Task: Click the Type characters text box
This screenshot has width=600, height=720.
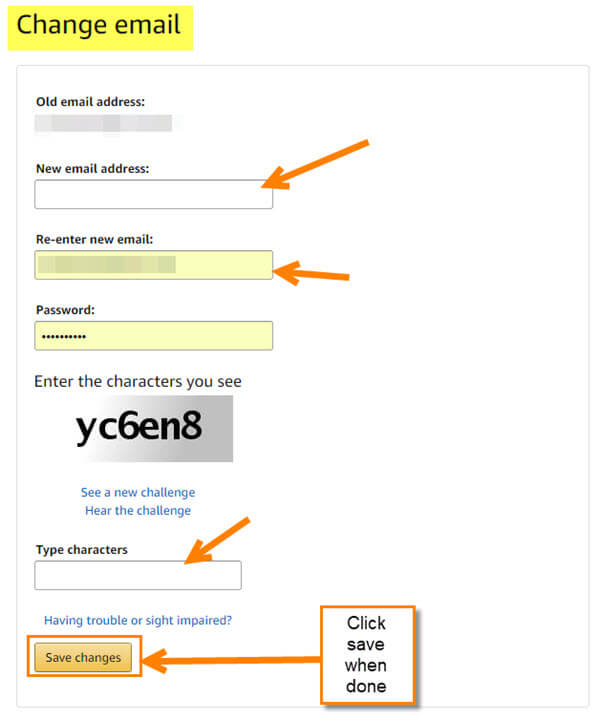Action: pos(138,575)
